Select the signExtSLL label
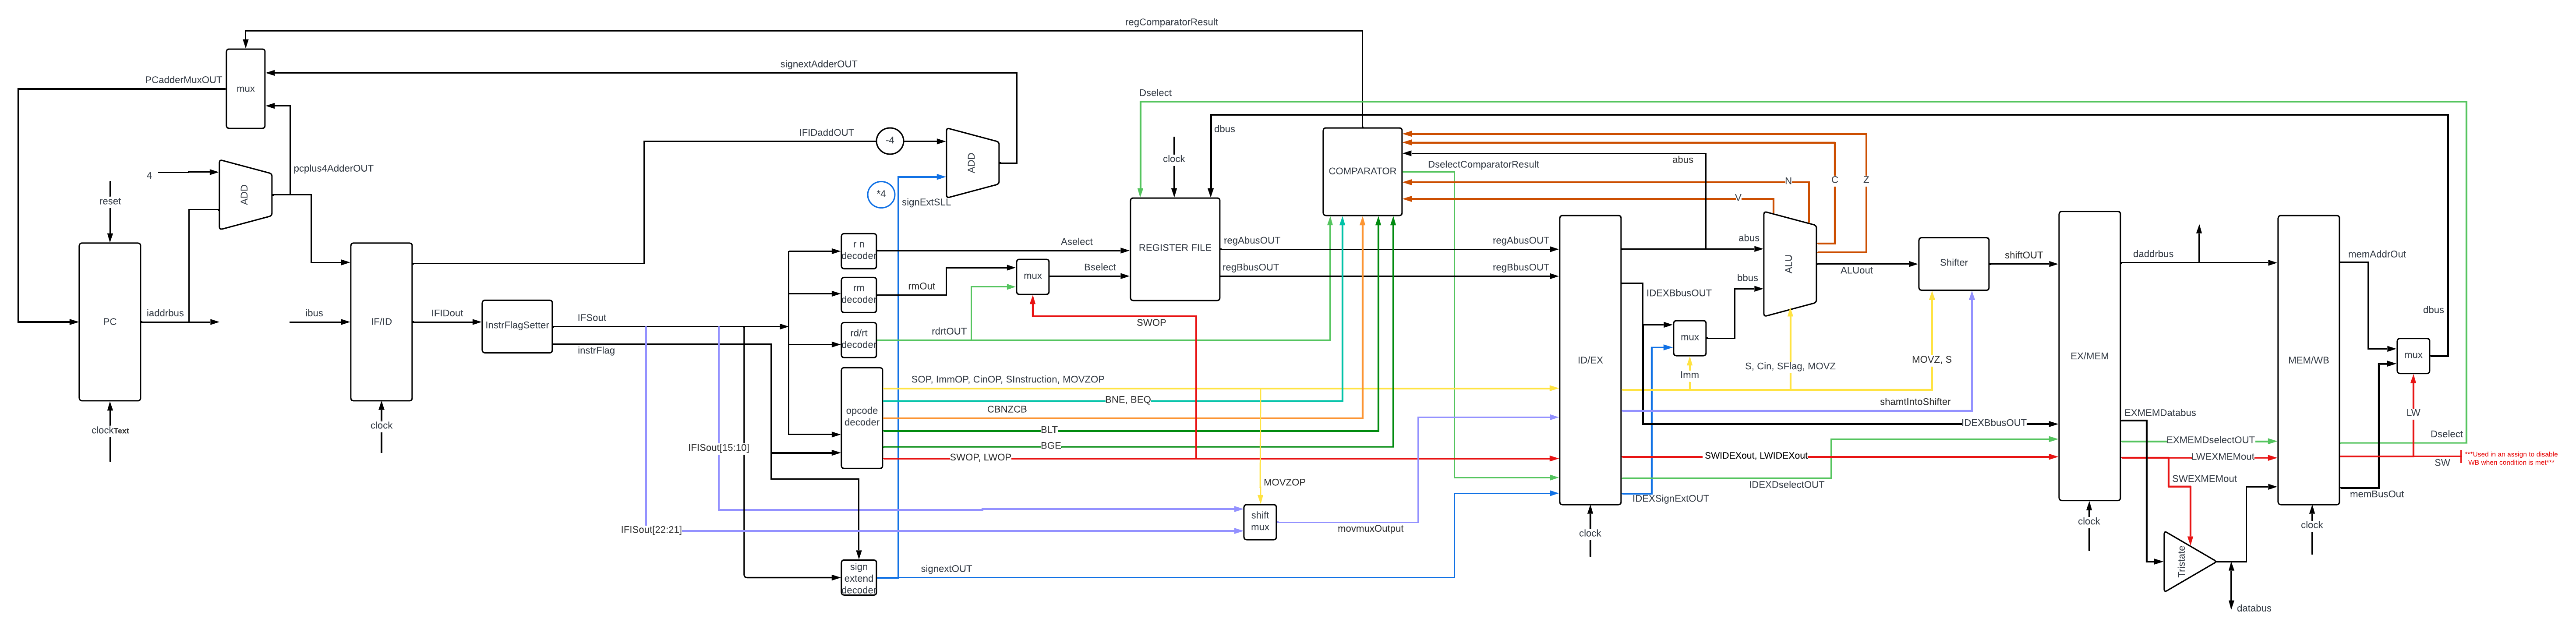 (926, 202)
